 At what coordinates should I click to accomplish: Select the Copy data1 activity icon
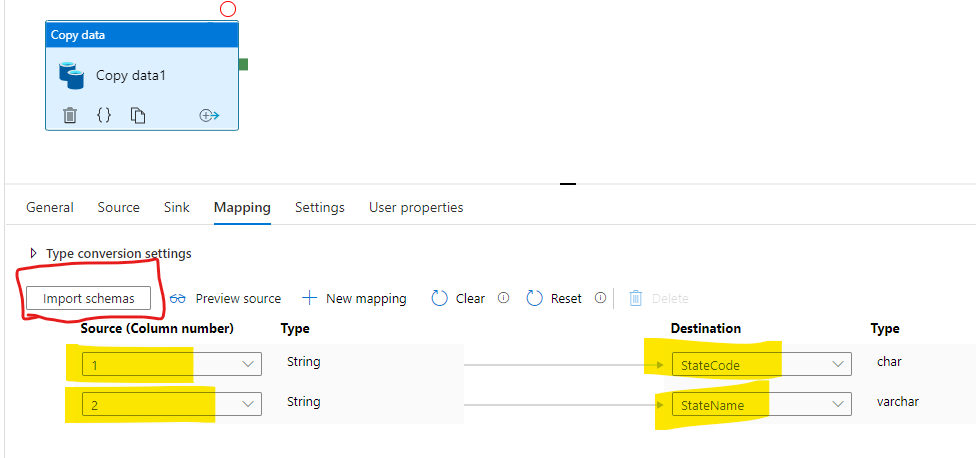(71, 75)
